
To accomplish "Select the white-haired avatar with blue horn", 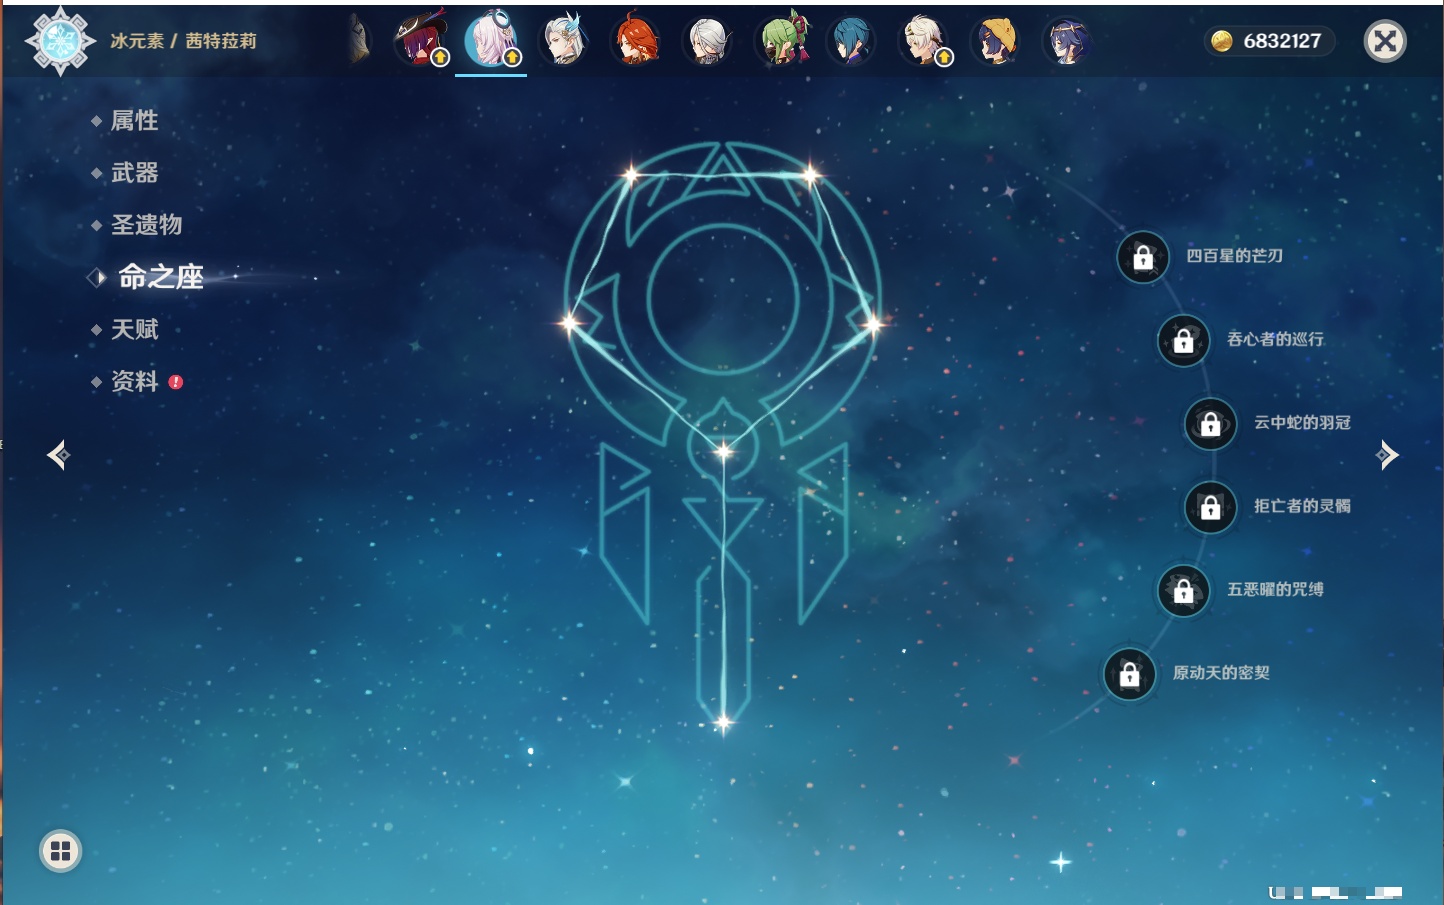I will pyautogui.click(x=564, y=41).
